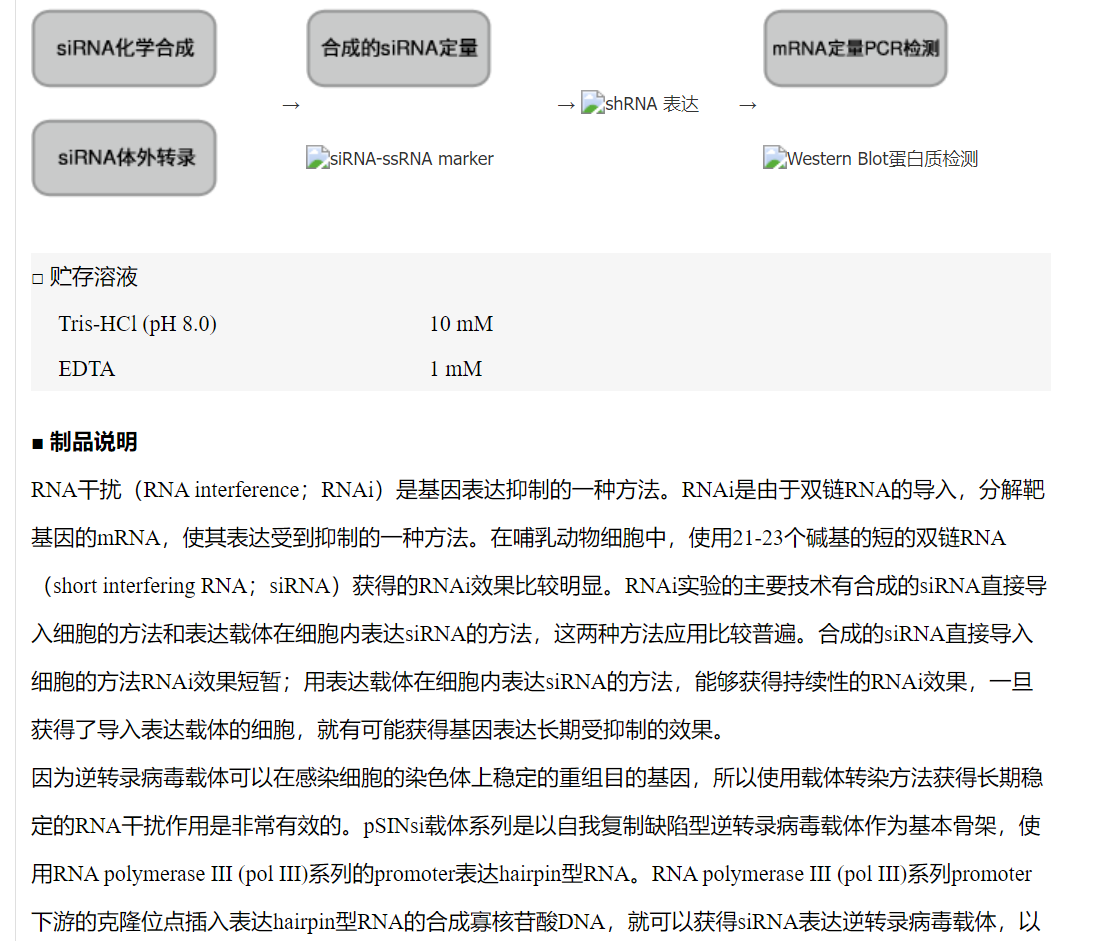
Task: Click the Tris-HCl (pH 8.0) table cell
Action: pyautogui.click(x=137, y=324)
